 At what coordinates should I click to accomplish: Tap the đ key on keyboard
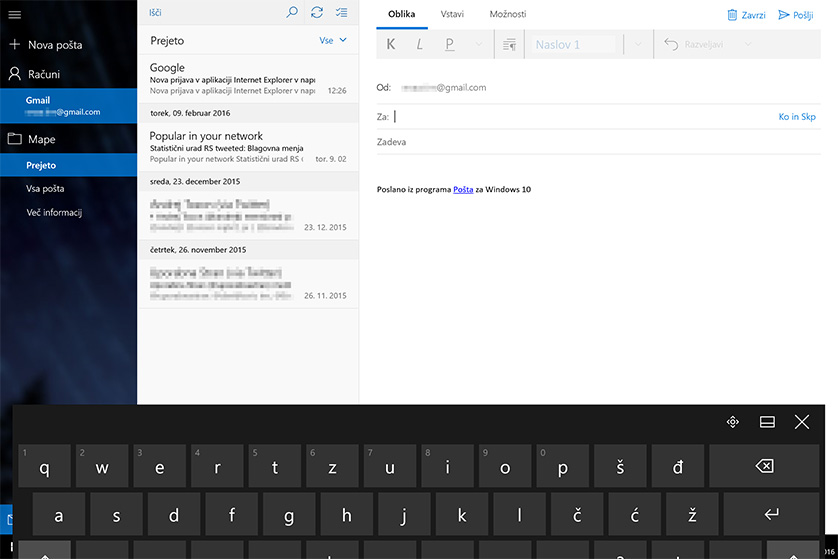[678, 466]
